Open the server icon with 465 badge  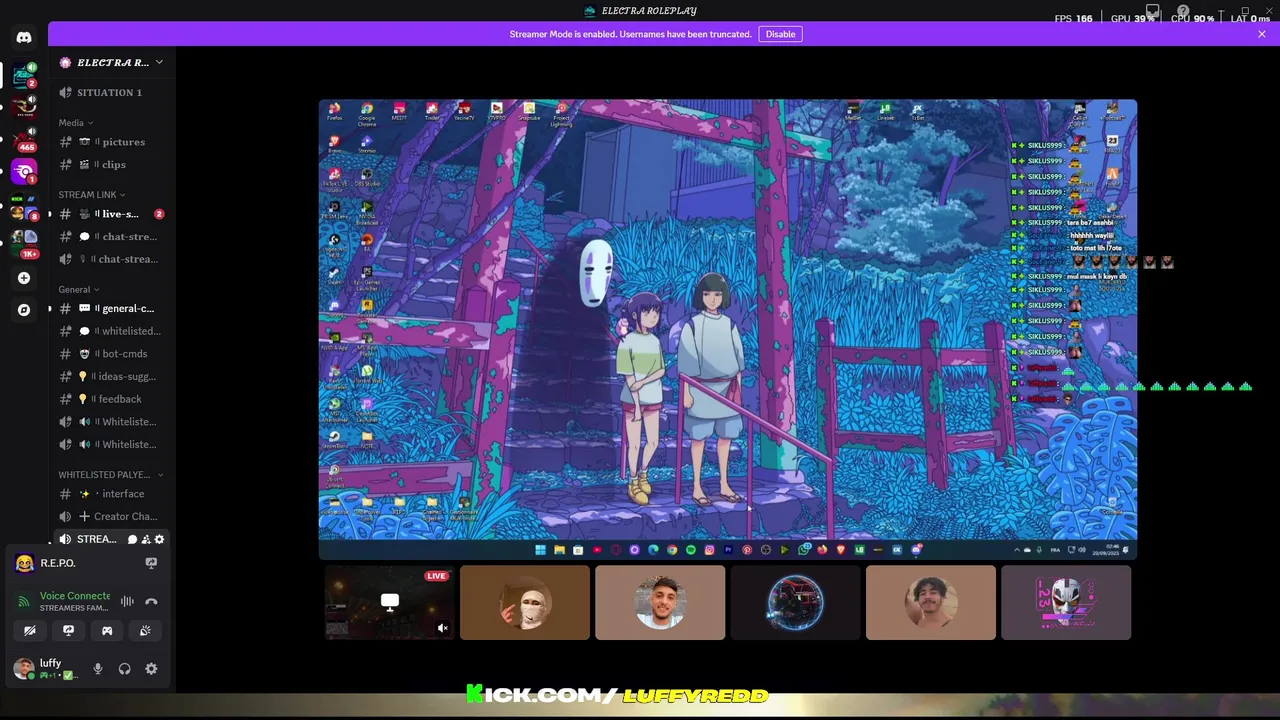pos(24,138)
